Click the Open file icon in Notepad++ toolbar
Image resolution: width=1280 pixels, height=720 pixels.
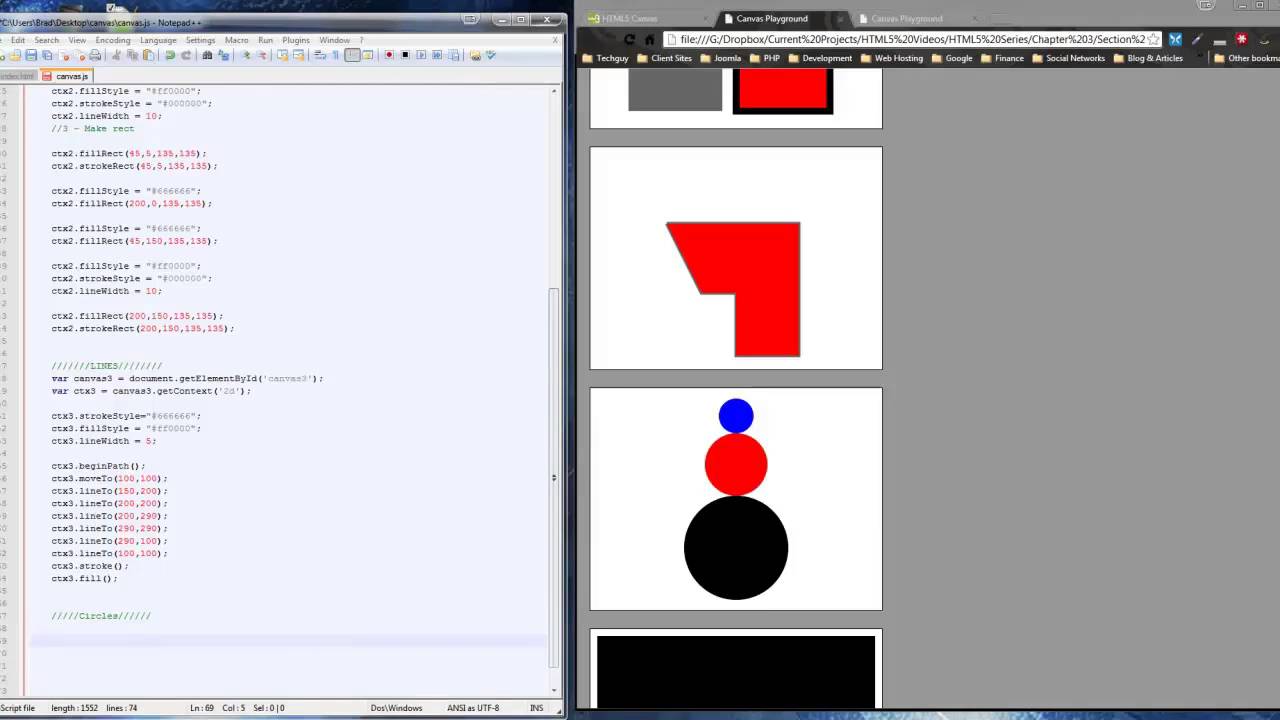16,55
